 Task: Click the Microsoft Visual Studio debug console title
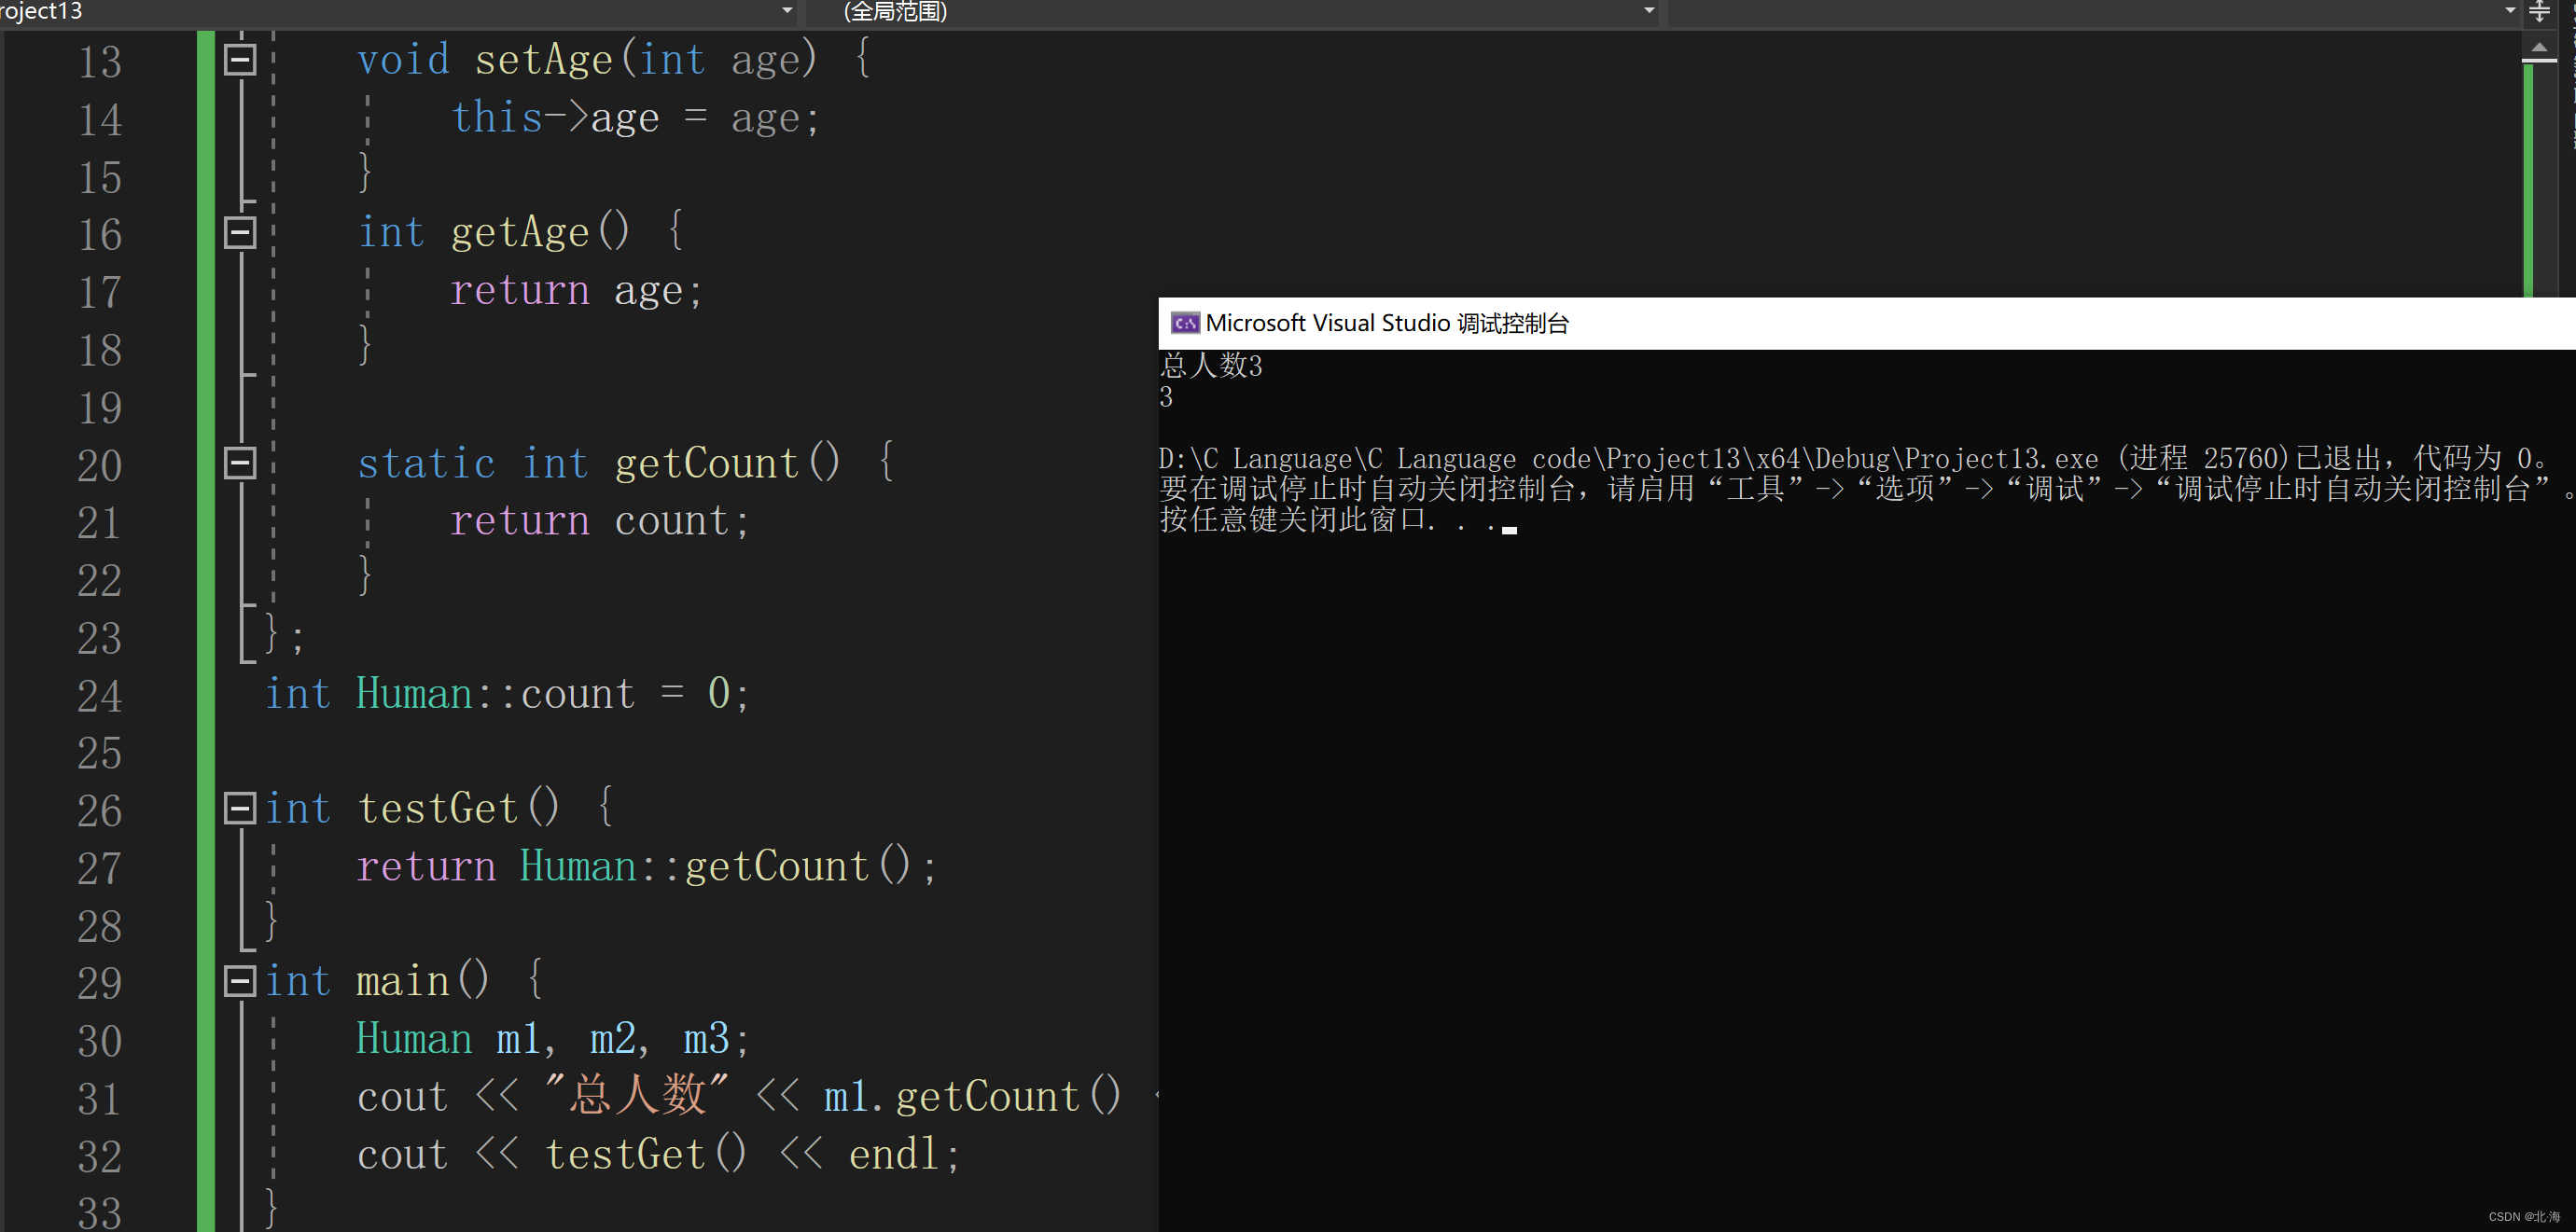[1386, 323]
